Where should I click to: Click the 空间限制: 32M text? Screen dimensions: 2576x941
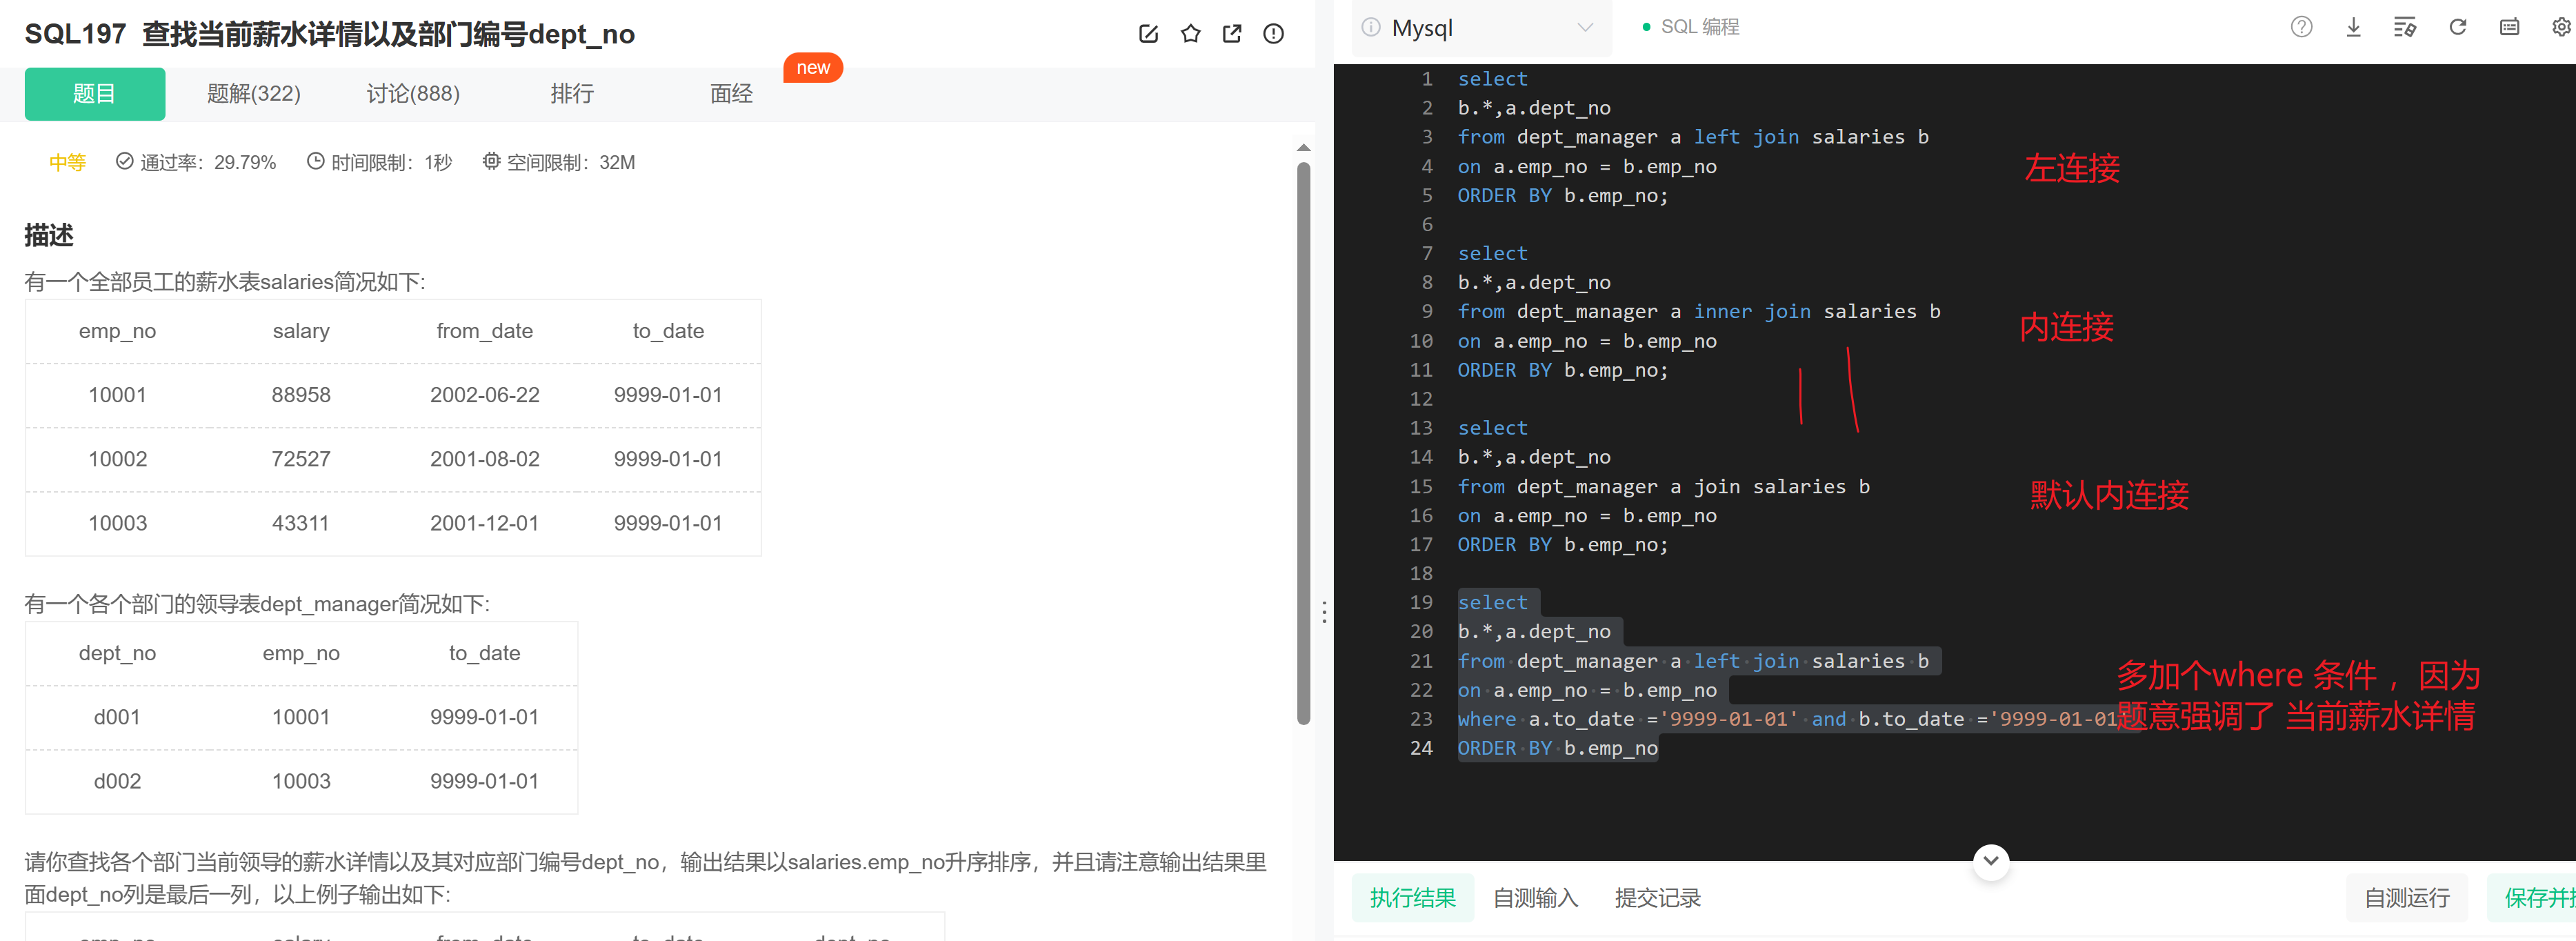[559, 162]
